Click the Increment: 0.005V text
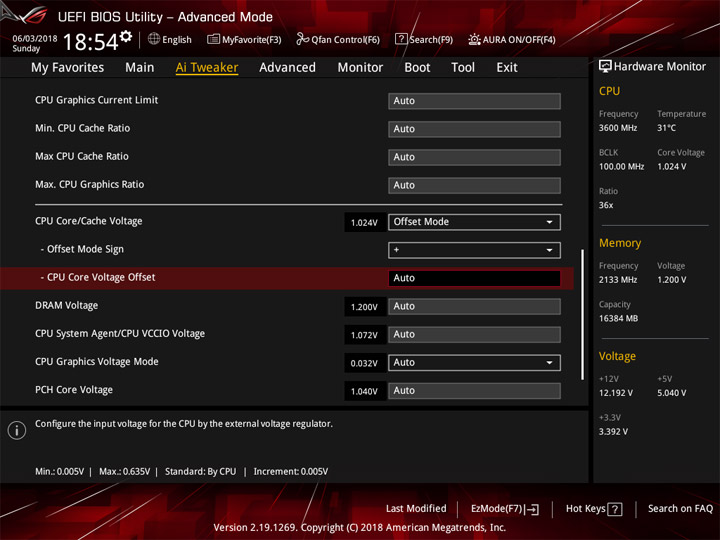Image resolution: width=720 pixels, height=540 pixels. pyautogui.click(x=291, y=472)
